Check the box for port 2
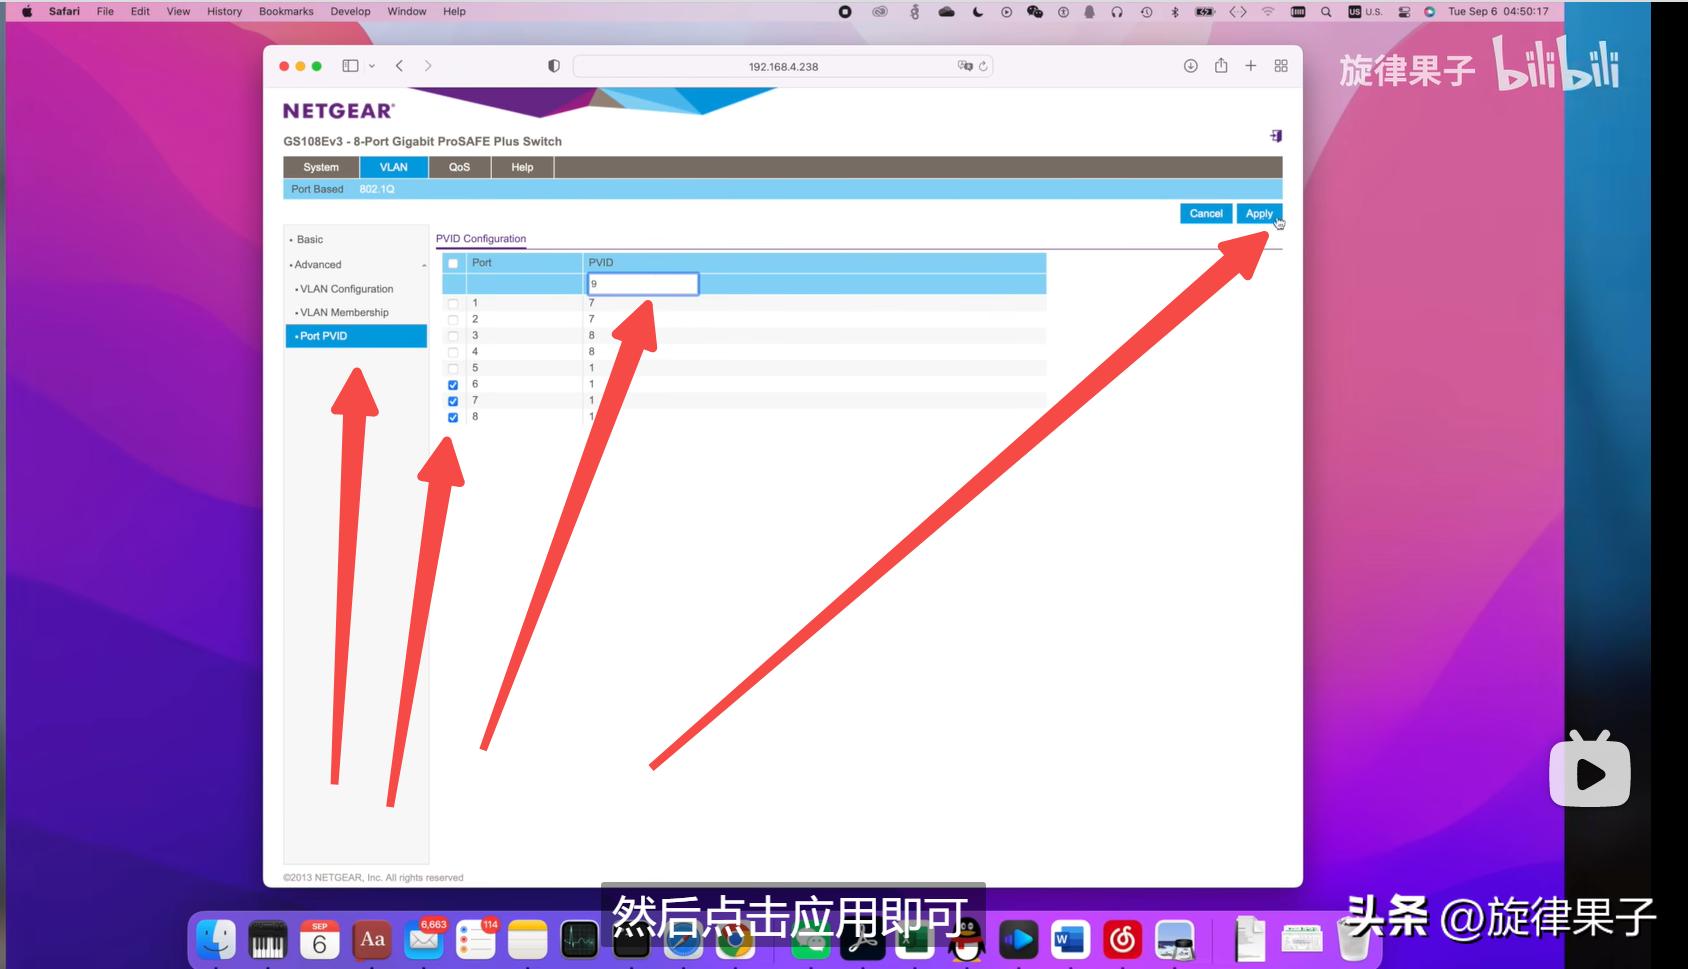Image resolution: width=1688 pixels, height=969 pixels. point(453,320)
